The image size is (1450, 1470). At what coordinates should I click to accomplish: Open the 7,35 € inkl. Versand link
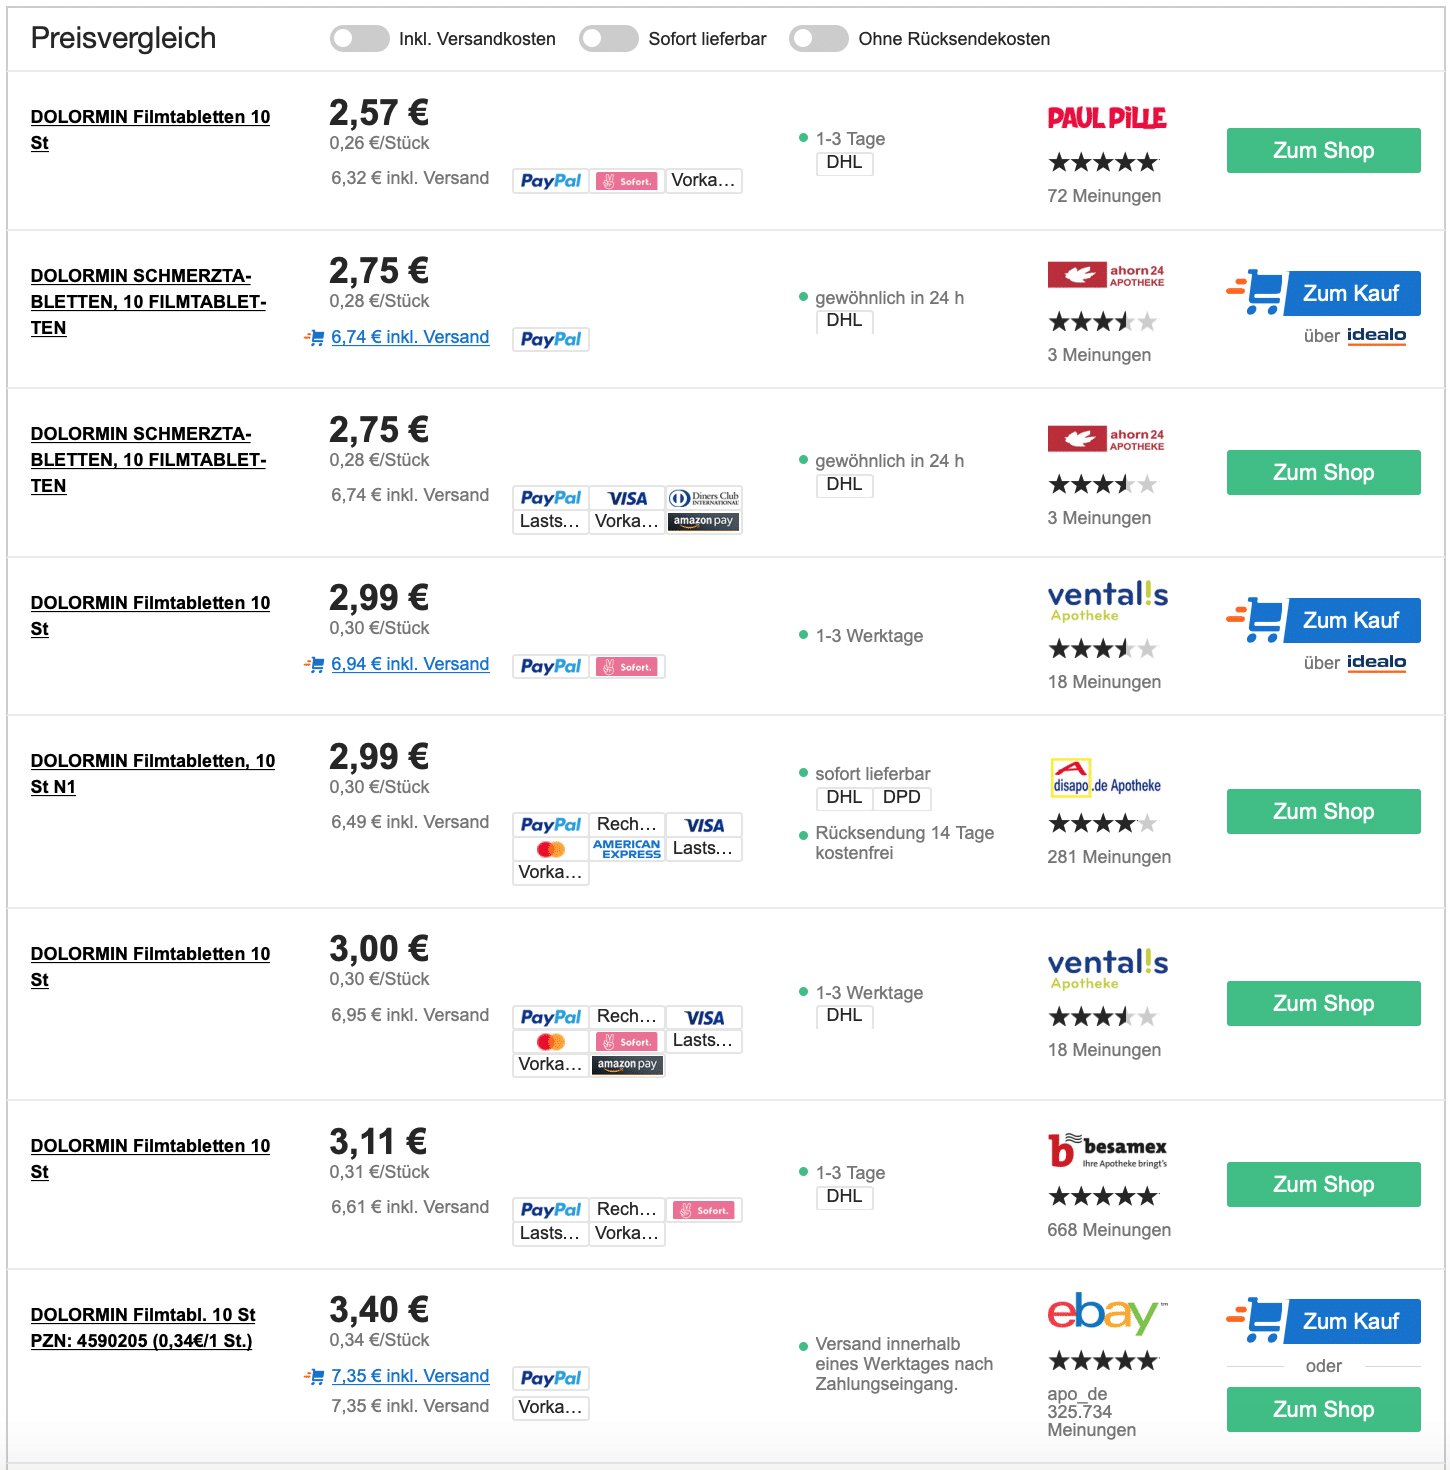pyautogui.click(x=410, y=1377)
